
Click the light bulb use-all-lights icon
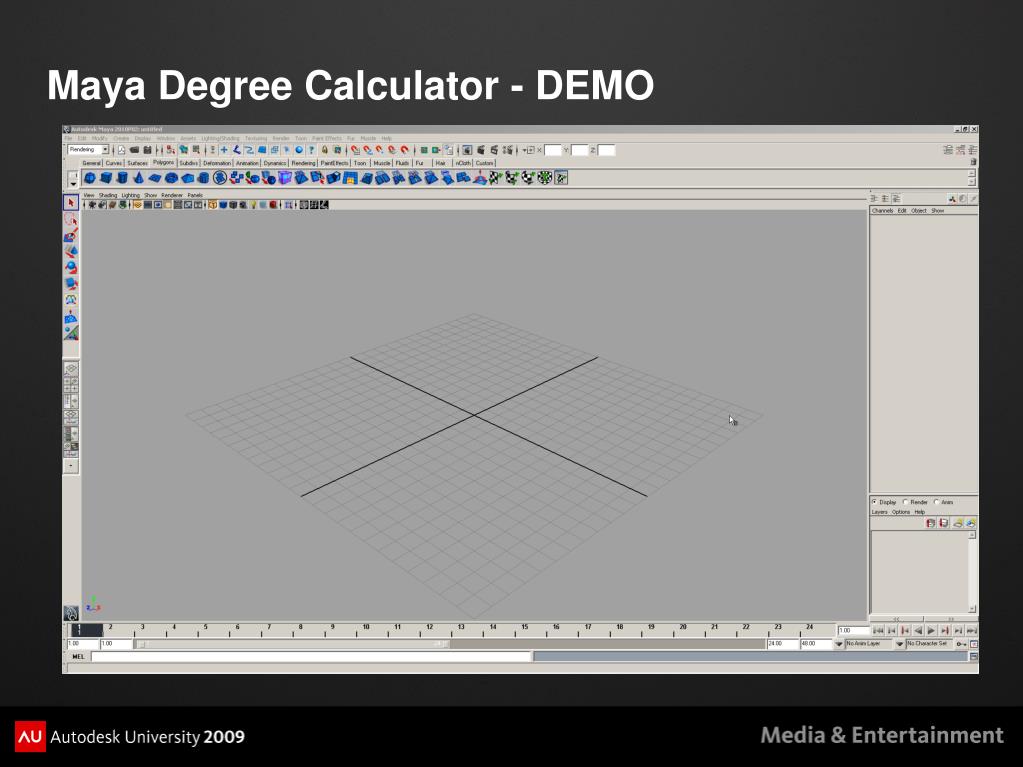(253, 205)
